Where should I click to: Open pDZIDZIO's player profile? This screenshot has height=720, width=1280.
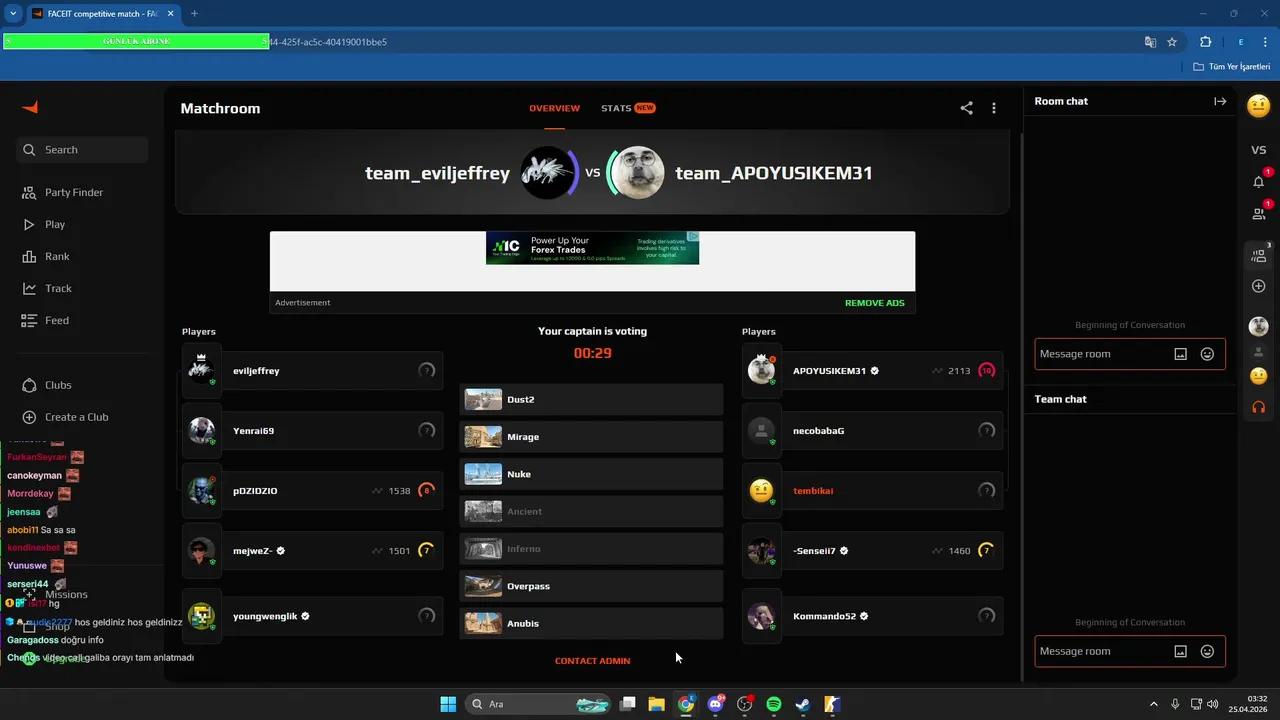point(255,491)
